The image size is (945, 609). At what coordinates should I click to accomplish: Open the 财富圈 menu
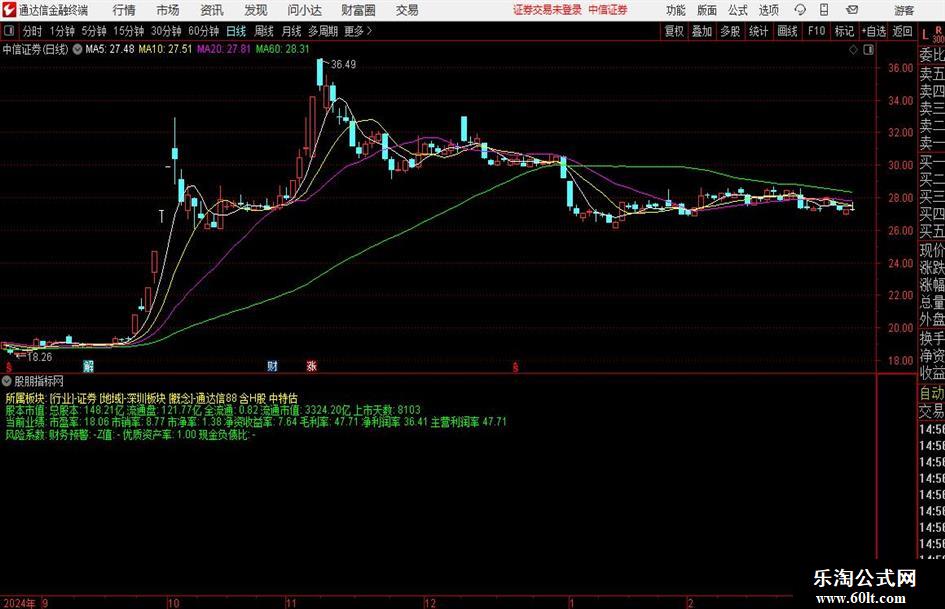point(358,10)
